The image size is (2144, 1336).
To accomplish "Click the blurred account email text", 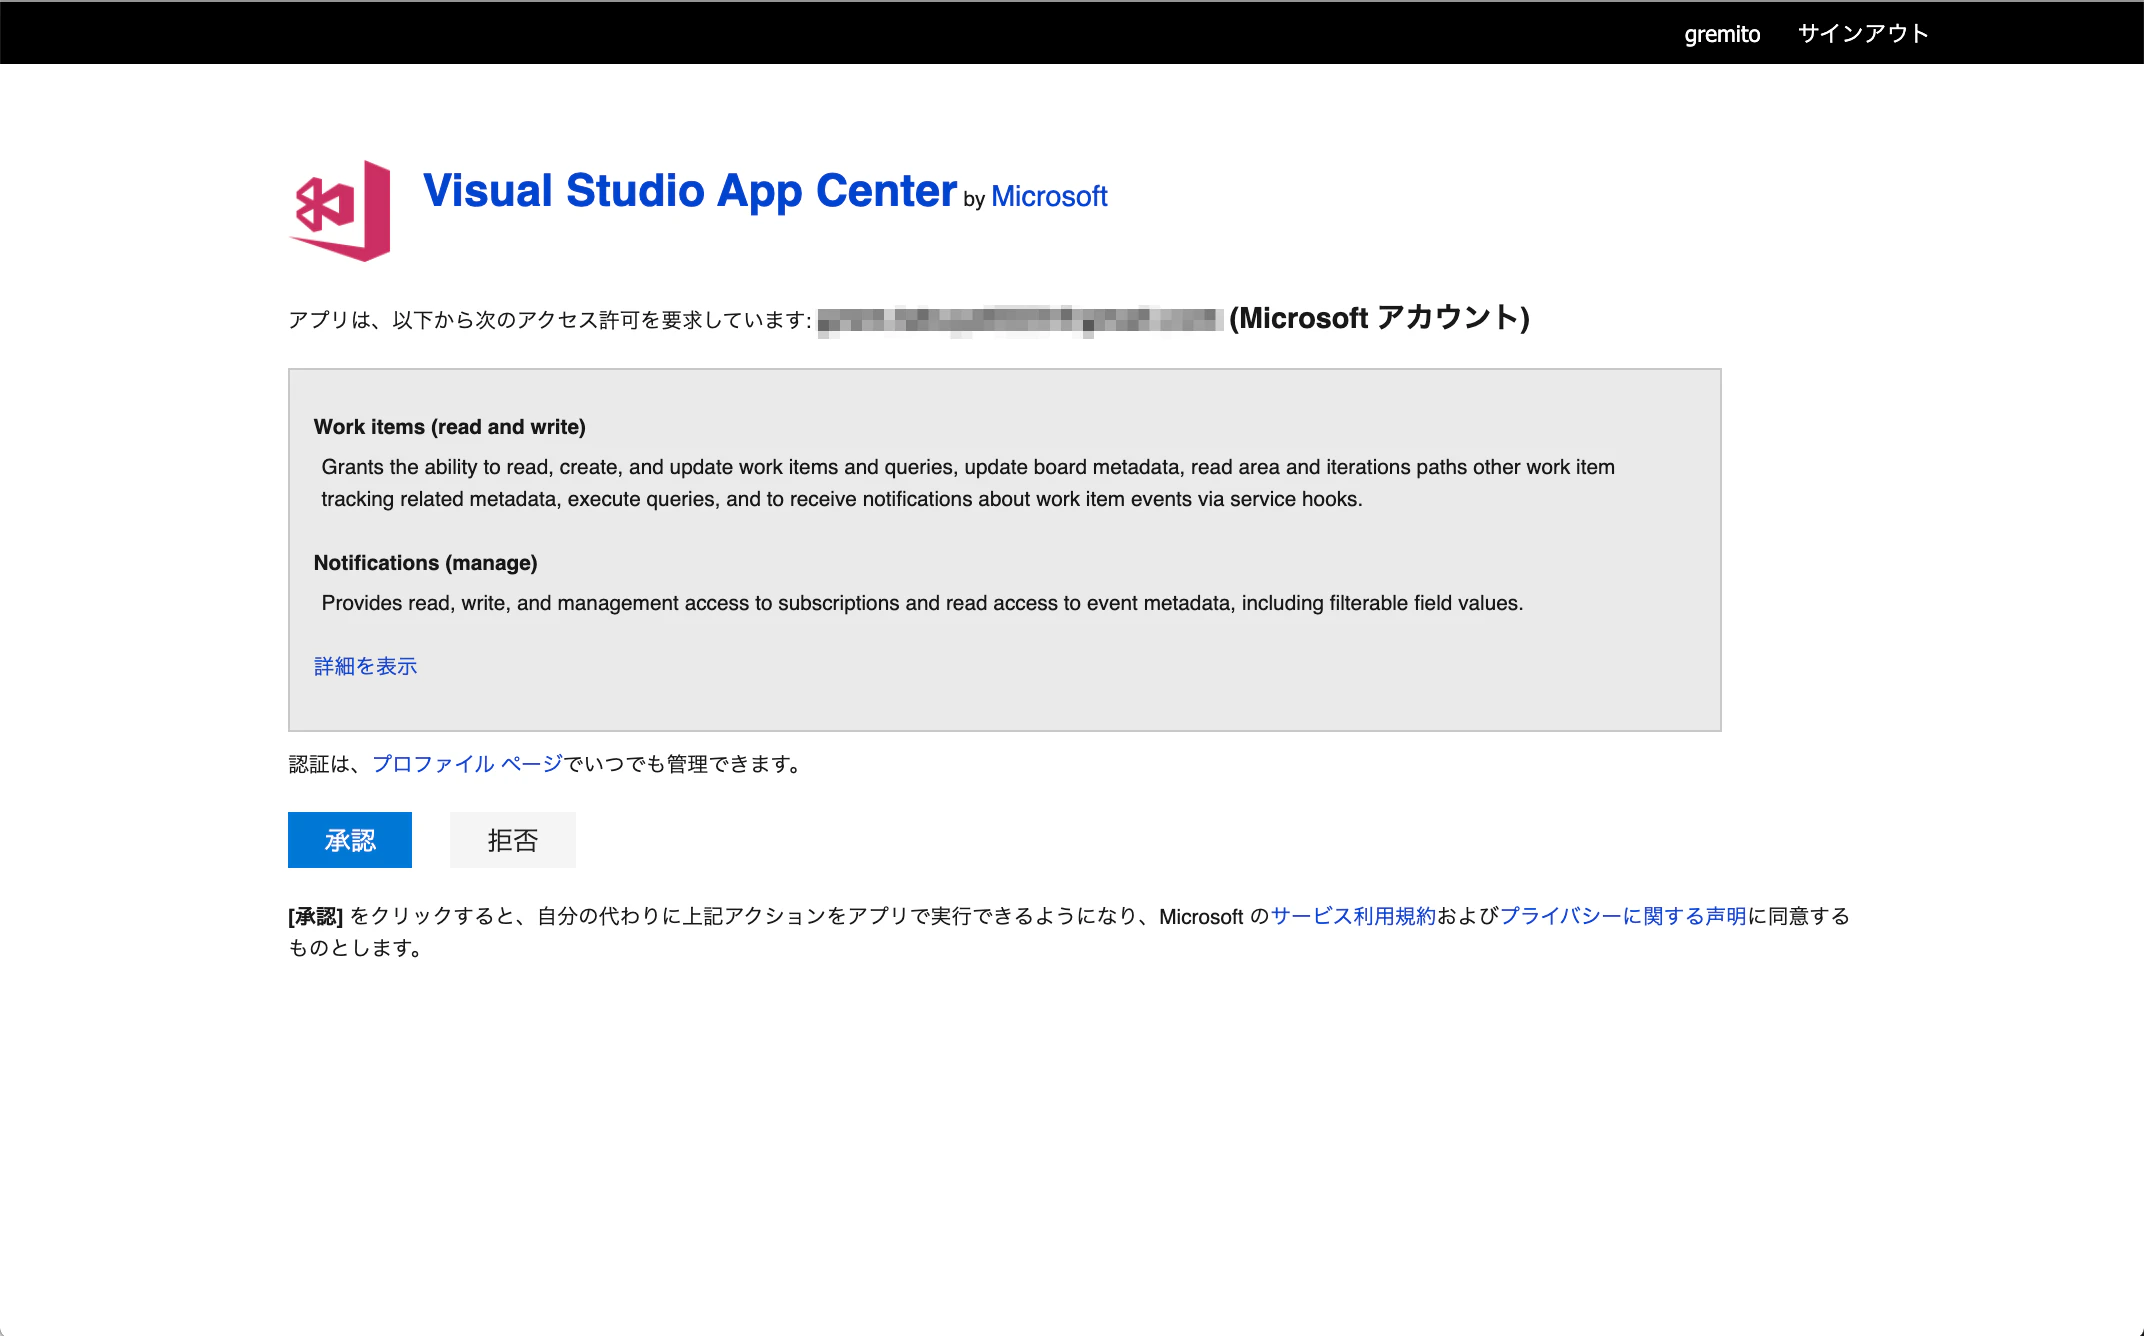I will click(x=1021, y=321).
